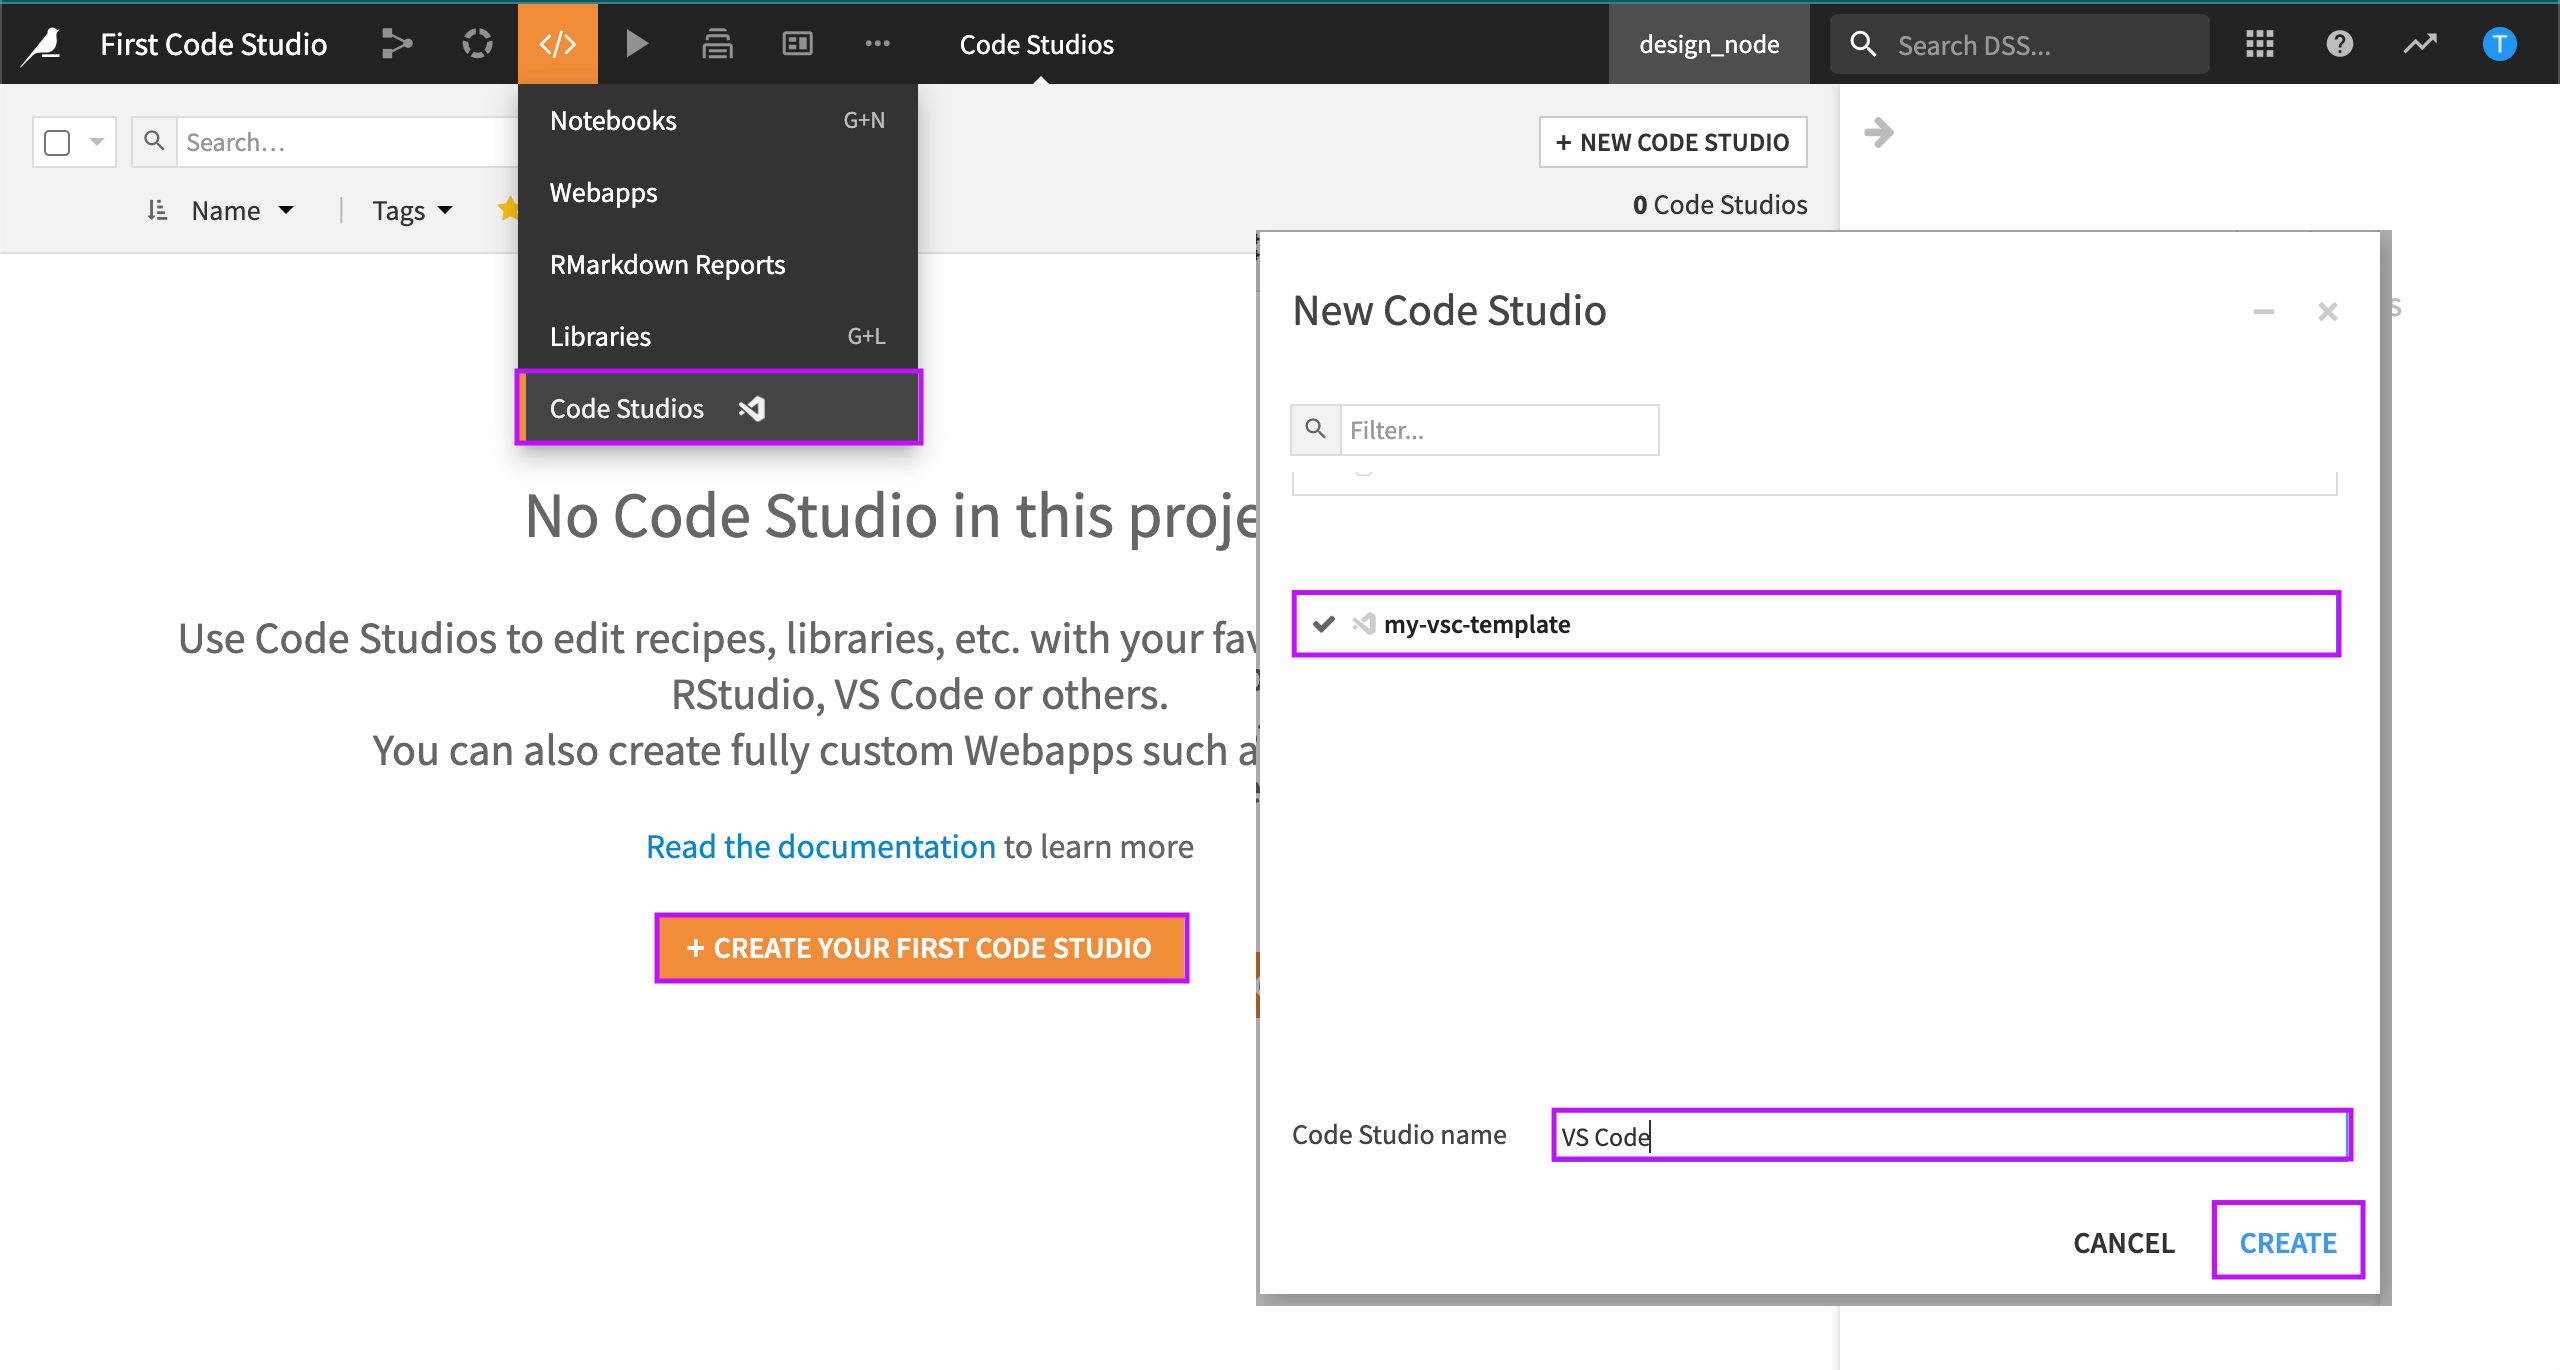Open Notebooks from the code menu

tap(613, 120)
